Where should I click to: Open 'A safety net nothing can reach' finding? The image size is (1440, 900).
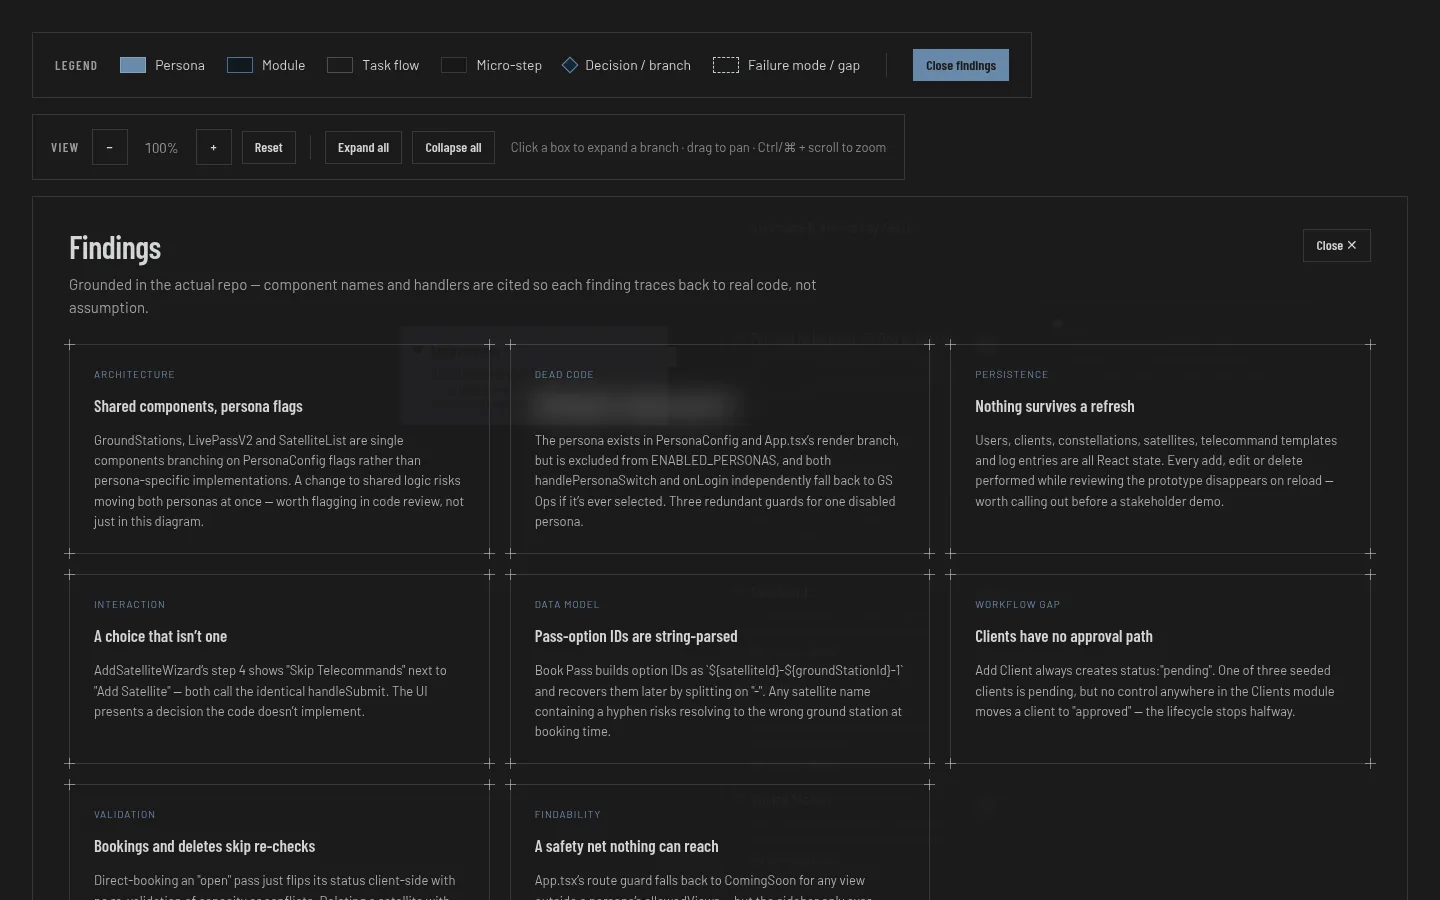pos(720,842)
